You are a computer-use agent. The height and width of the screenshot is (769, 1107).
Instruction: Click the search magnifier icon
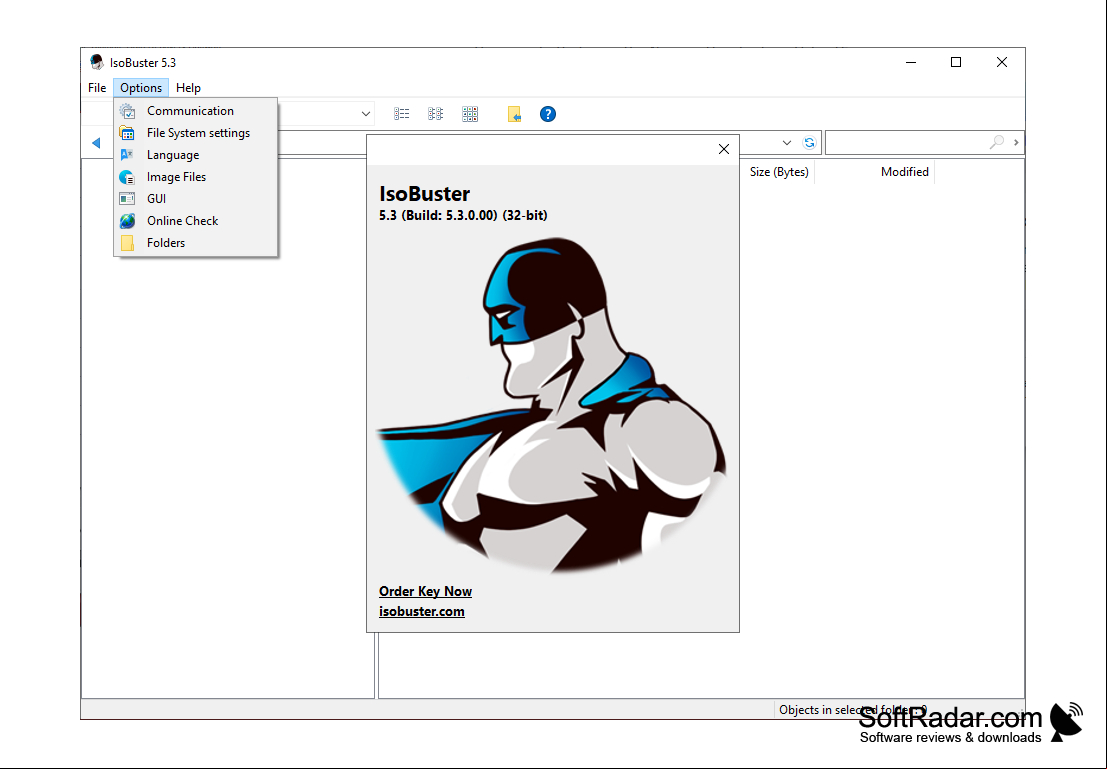coord(997,143)
